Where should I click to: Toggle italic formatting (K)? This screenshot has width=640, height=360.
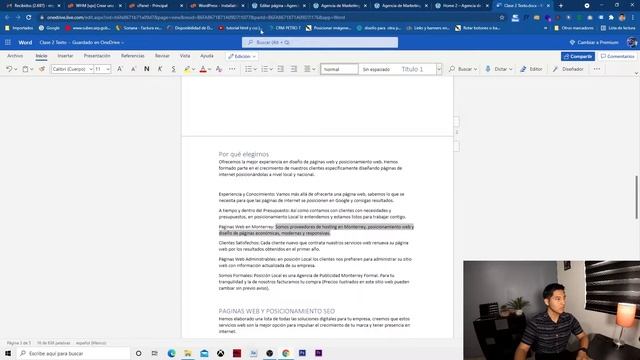[x=160, y=69]
